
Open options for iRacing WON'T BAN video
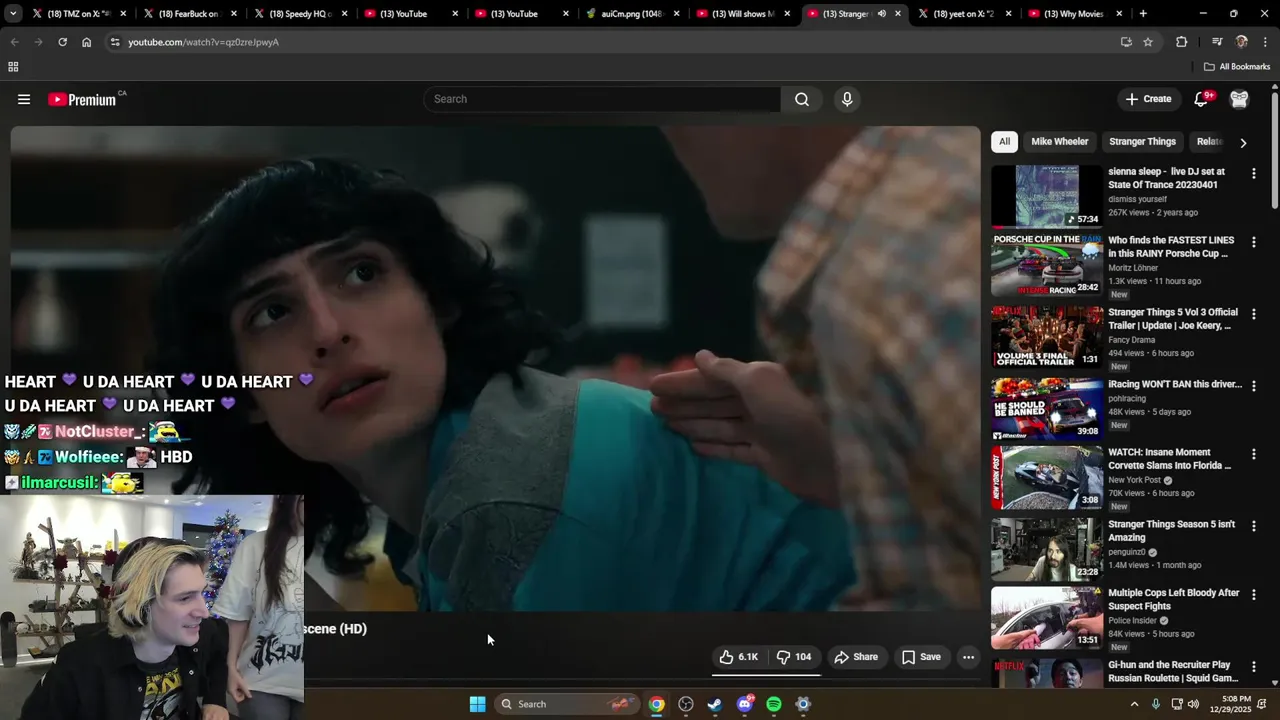[1253, 385]
